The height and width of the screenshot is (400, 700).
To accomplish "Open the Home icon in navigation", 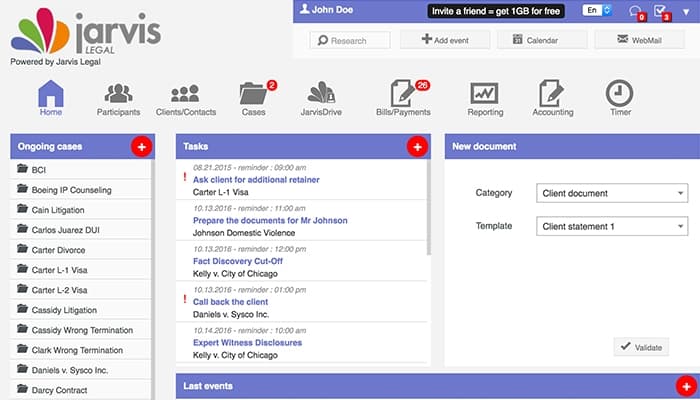I will [x=51, y=94].
